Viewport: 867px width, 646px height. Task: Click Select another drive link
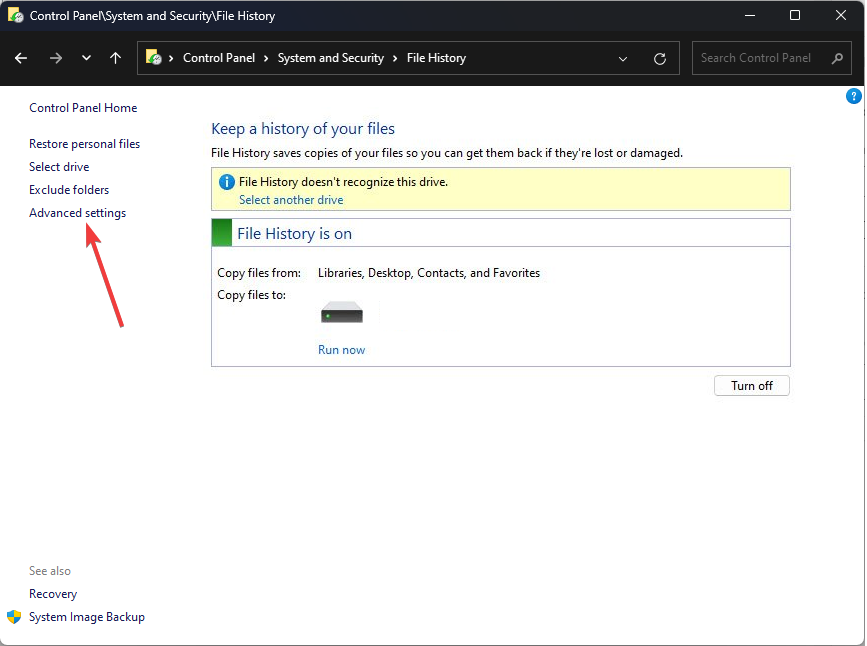(291, 200)
